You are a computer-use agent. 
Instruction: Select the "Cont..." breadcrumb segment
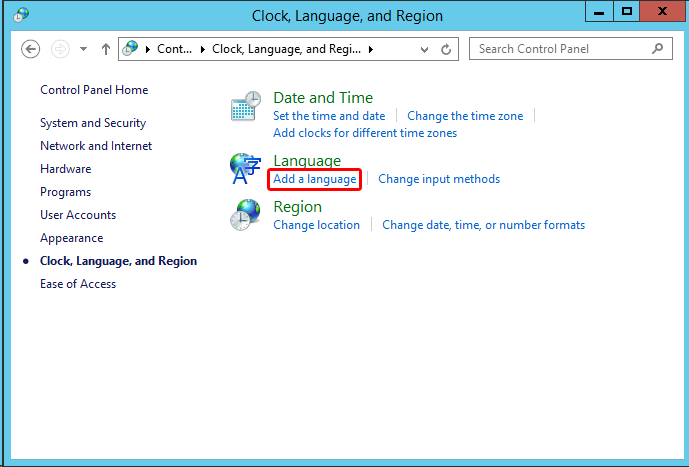[x=174, y=49]
